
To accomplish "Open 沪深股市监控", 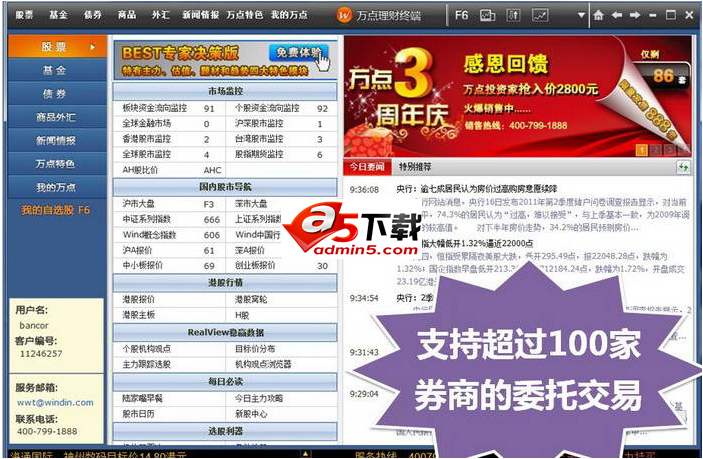I will tap(259, 123).
